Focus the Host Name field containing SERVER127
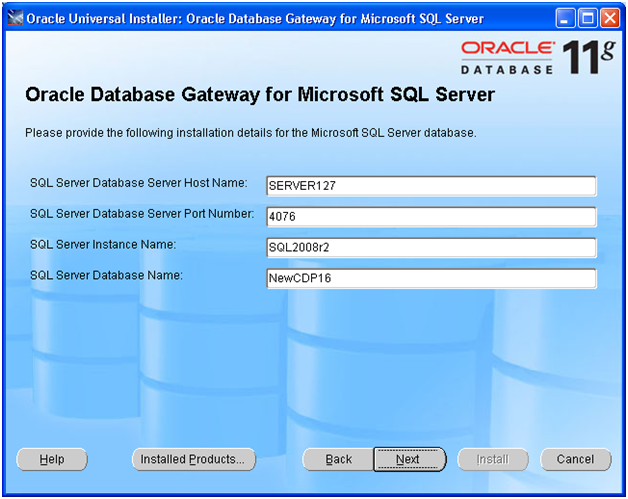 pyautogui.click(x=431, y=186)
